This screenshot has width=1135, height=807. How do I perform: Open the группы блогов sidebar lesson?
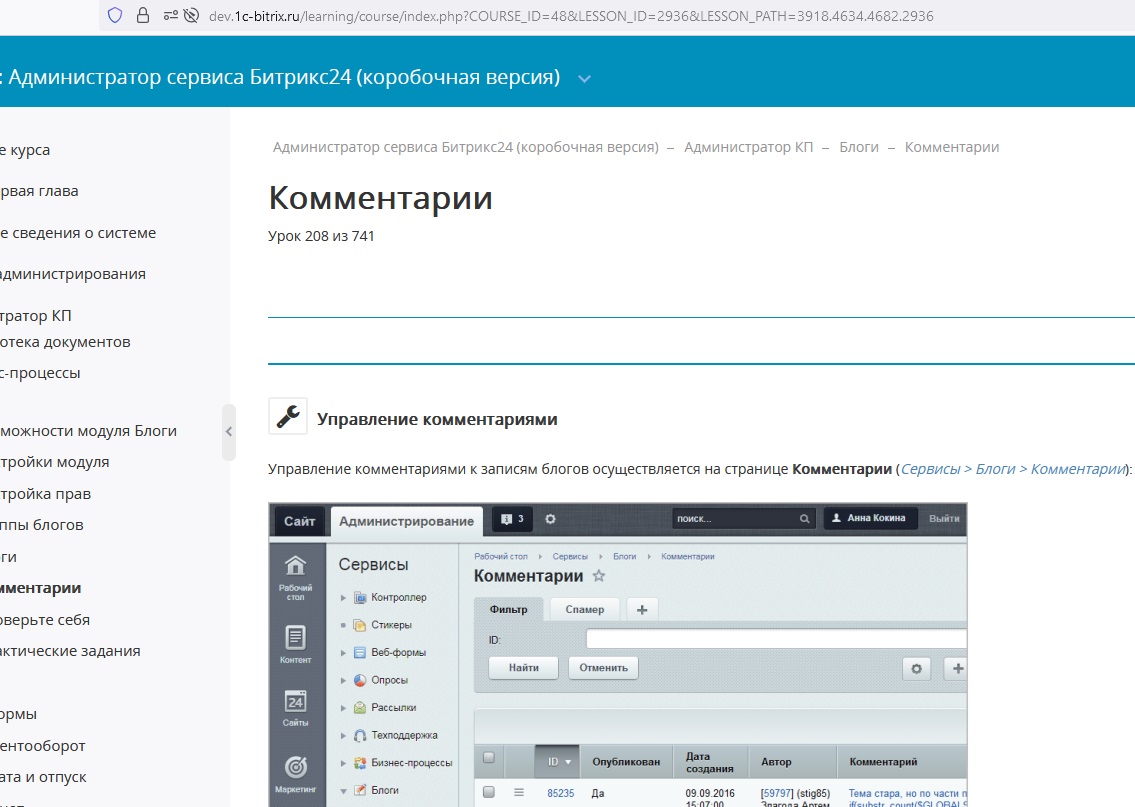[x=42, y=525]
